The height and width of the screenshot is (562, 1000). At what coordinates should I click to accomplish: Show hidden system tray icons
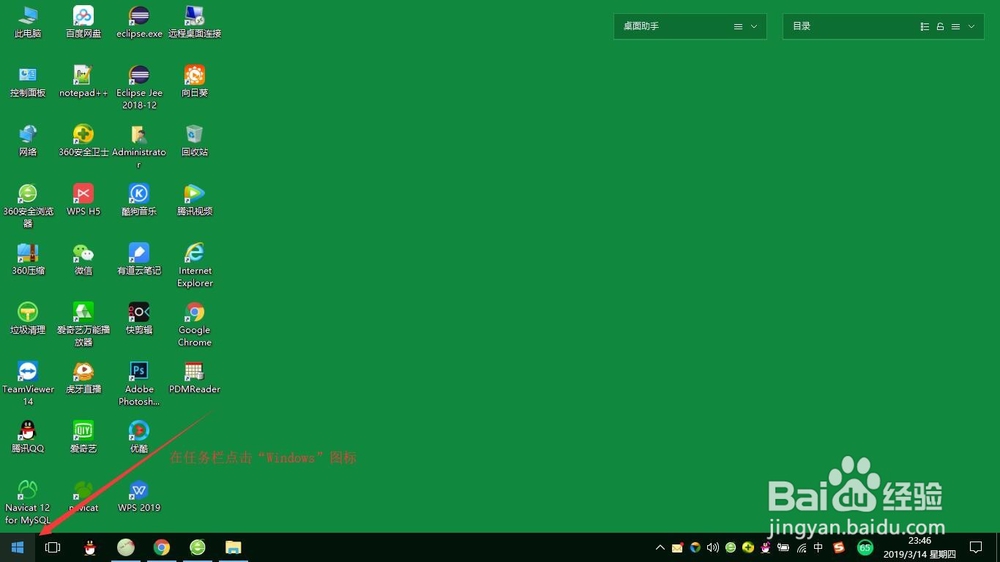pyautogui.click(x=660, y=547)
